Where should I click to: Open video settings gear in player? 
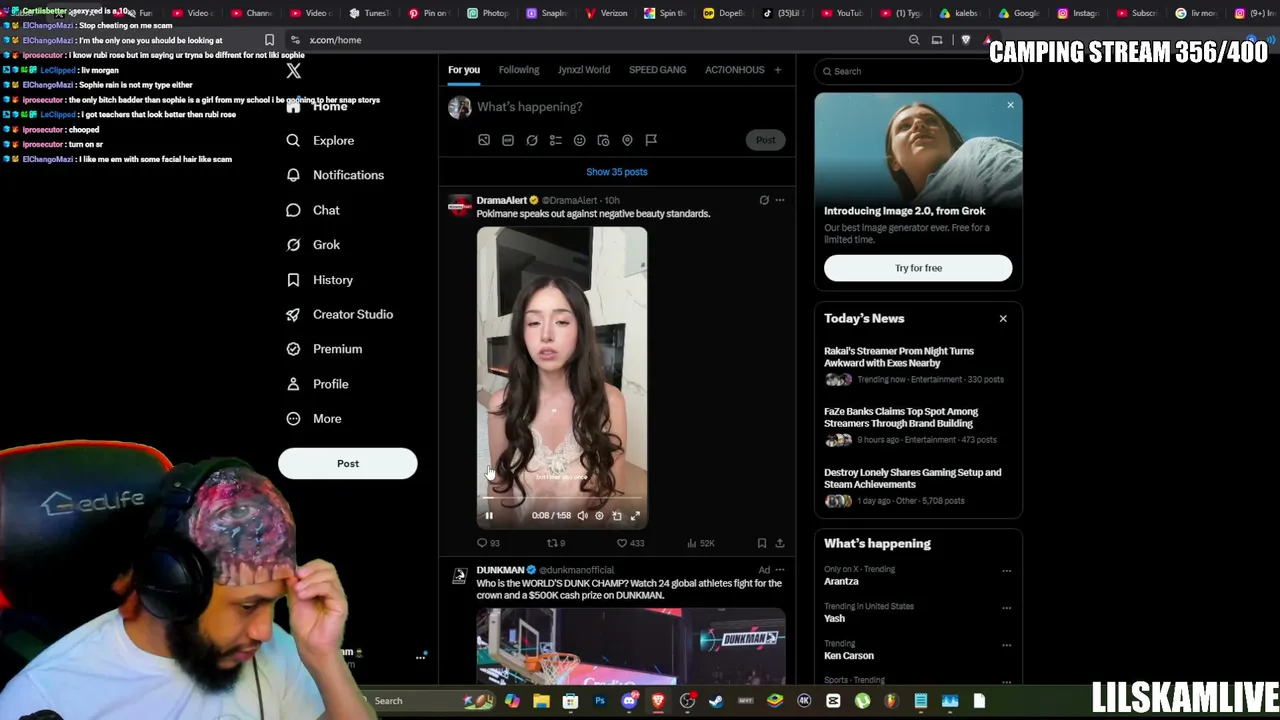599,516
